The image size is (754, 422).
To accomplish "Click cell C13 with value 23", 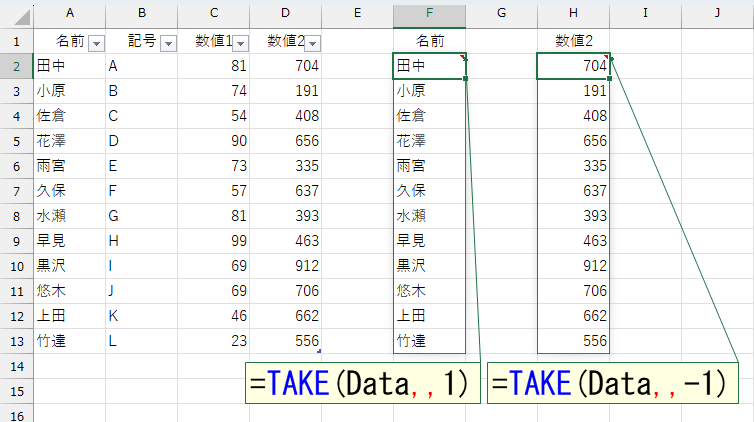I will point(214,341).
